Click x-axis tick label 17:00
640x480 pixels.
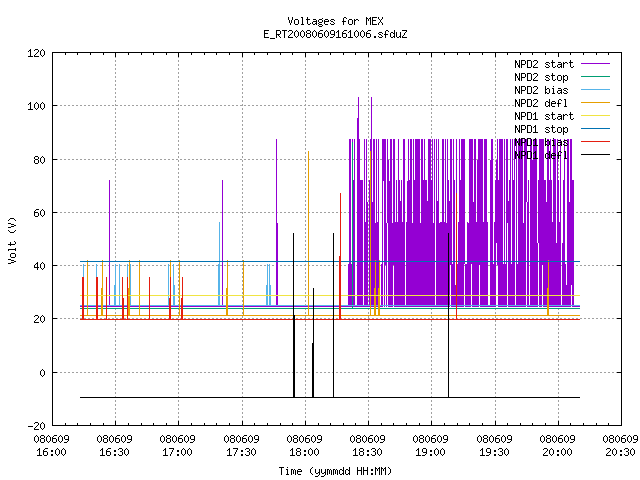[x=178, y=453]
